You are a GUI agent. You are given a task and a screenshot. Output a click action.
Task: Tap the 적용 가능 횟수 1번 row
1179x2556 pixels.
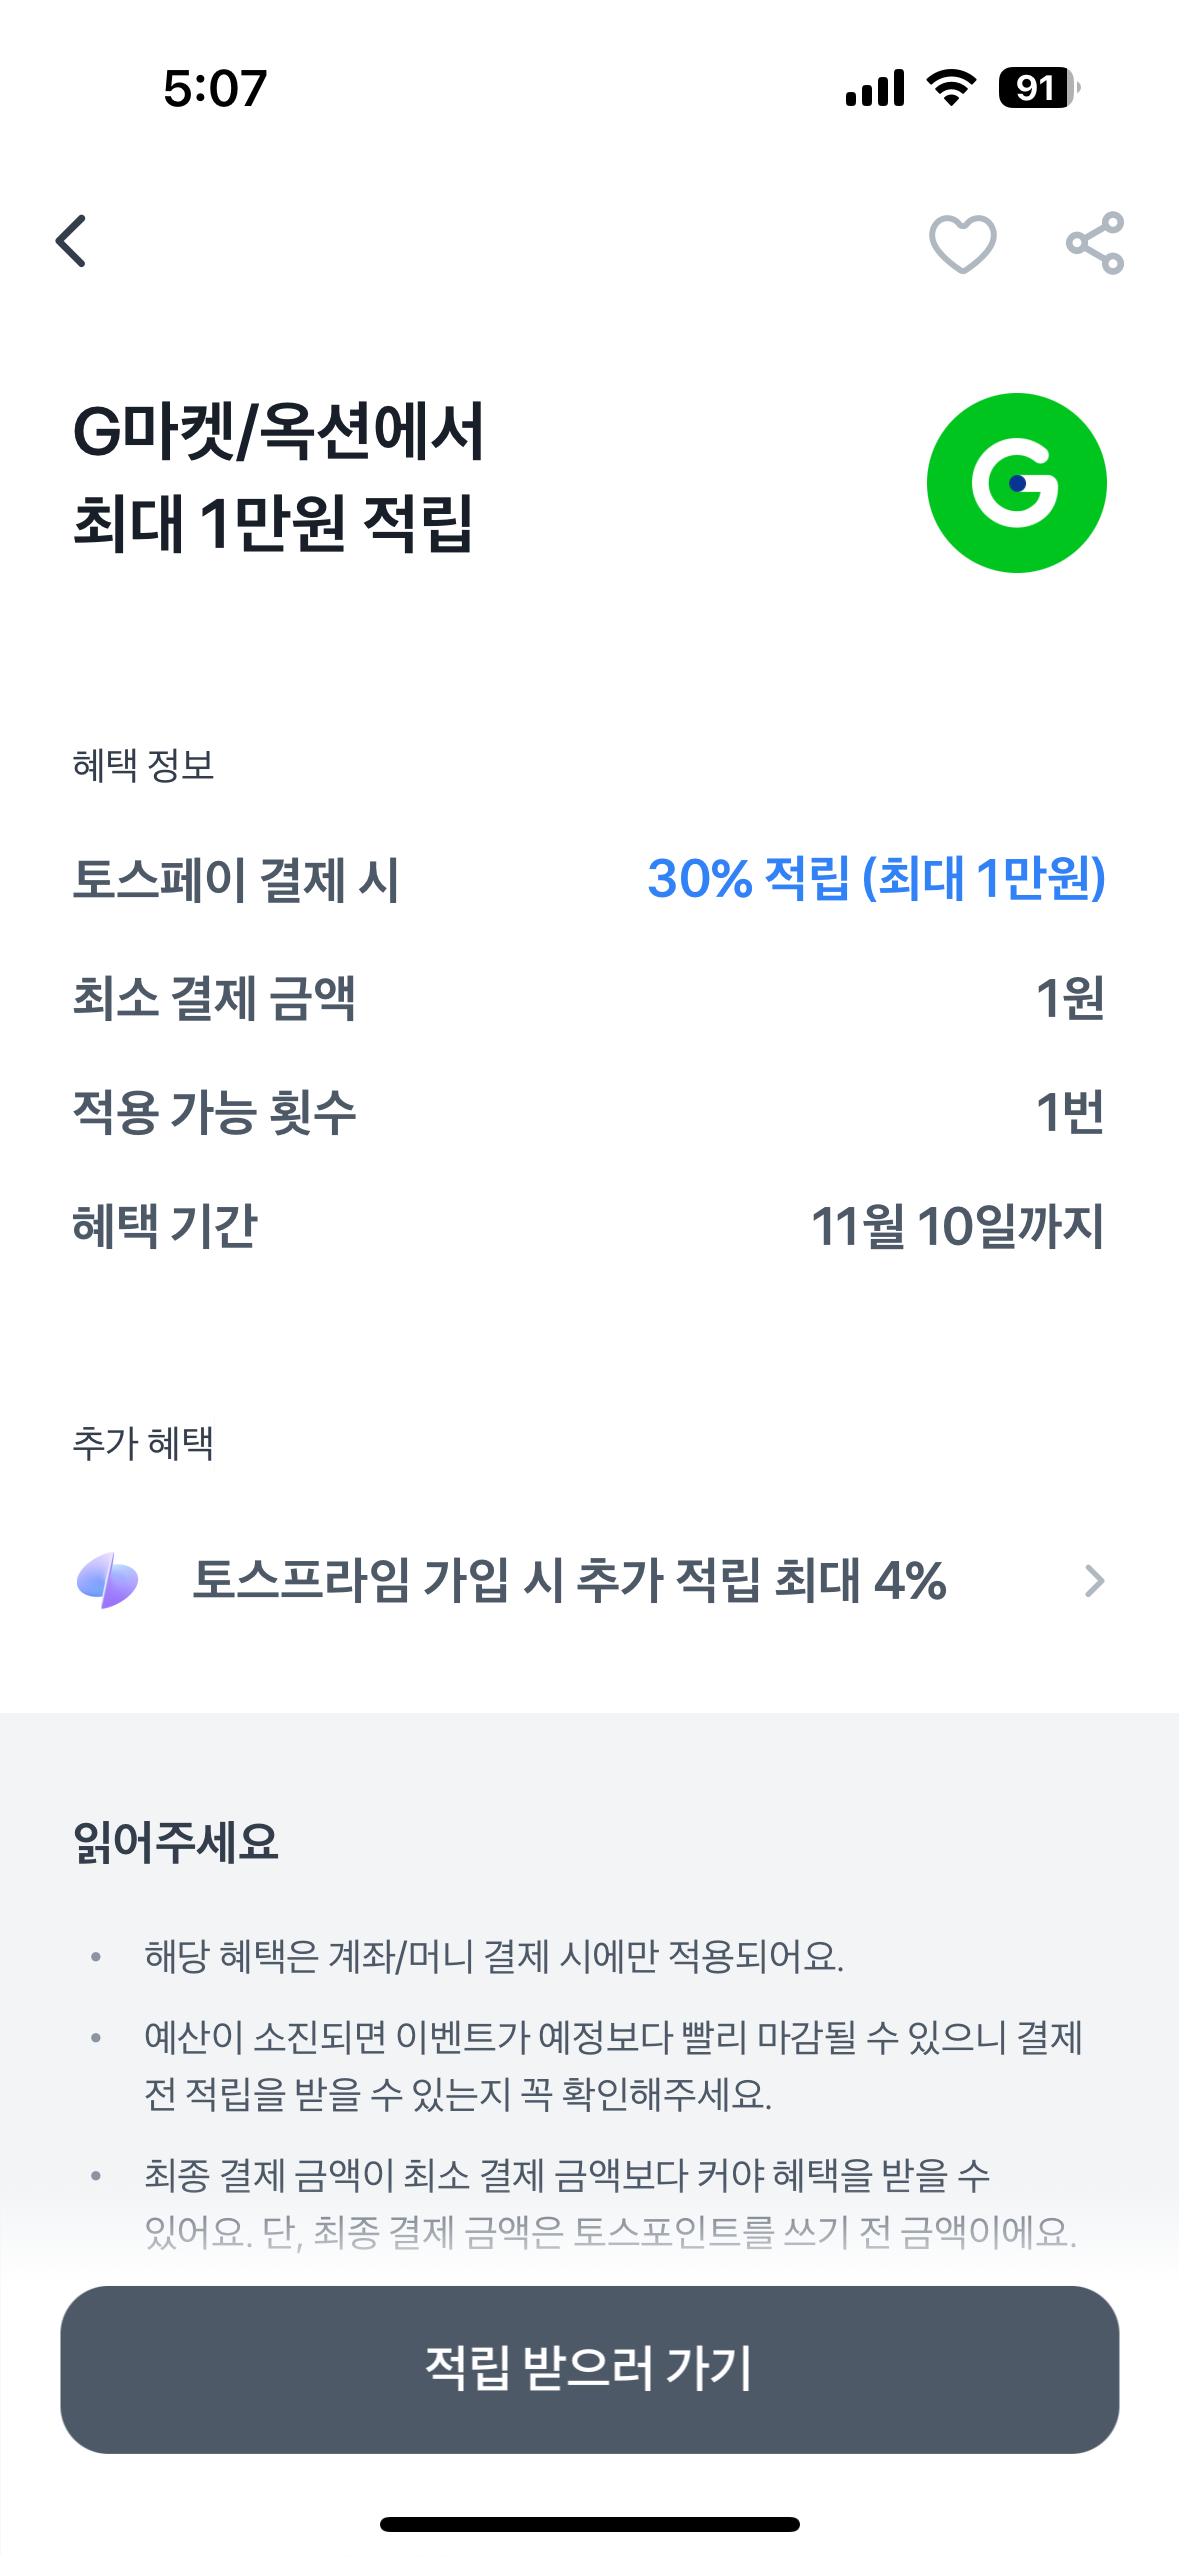[x=589, y=1112]
